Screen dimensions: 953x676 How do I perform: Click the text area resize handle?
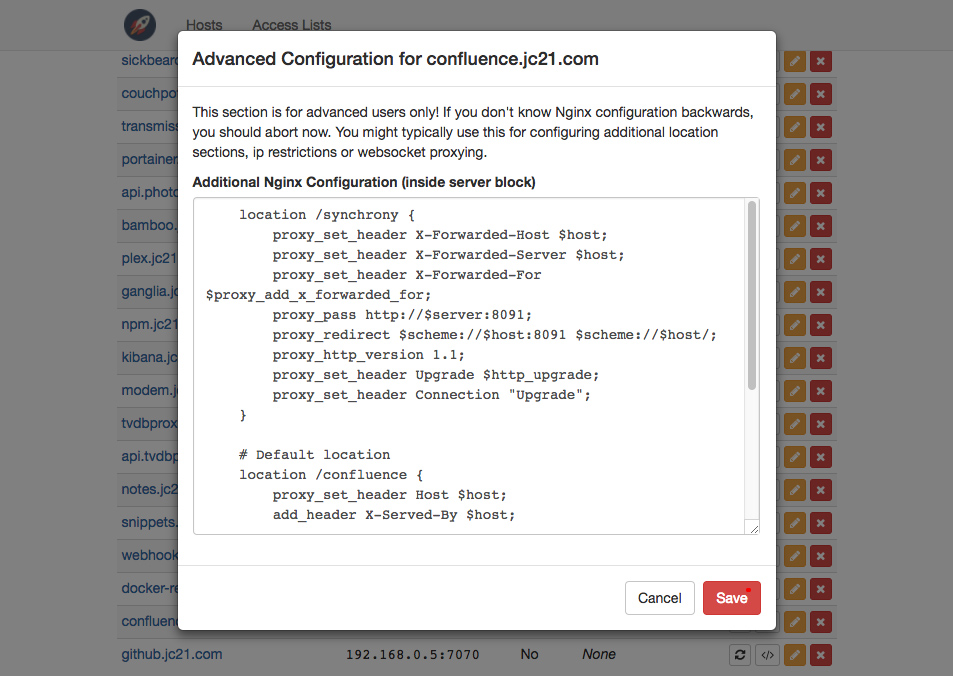point(753,528)
